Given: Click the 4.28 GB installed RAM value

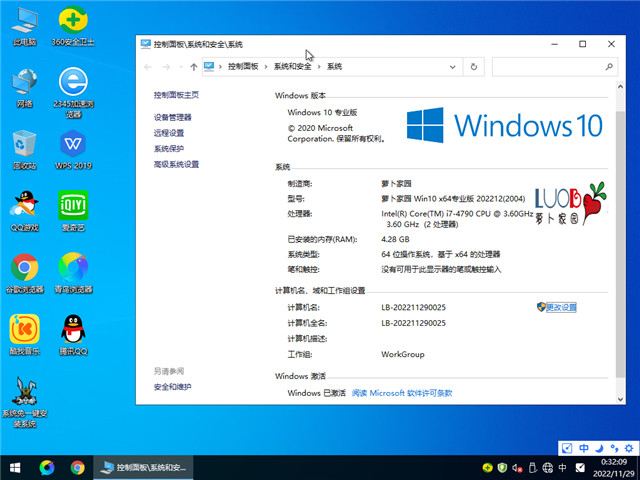Looking at the screenshot, I should pos(395,239).
